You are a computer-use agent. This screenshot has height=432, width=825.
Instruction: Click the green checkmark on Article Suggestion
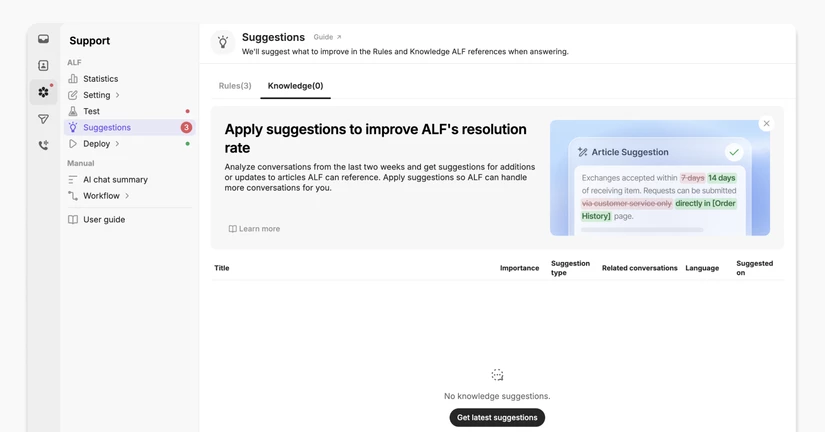(733, 153)
